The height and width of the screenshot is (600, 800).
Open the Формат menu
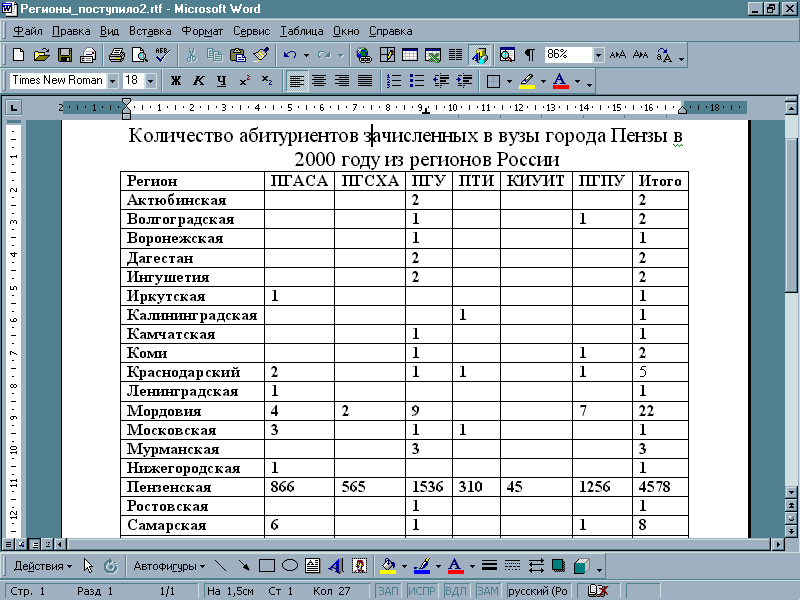click(x=202, y=31)
